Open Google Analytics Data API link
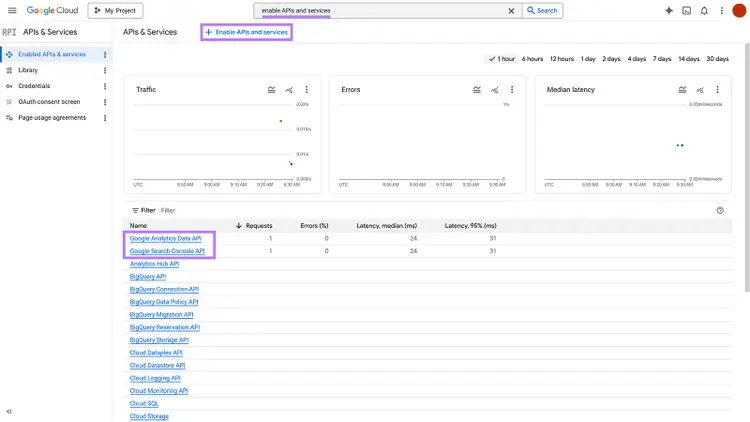This screenshot has width=750, height=422. pyautogui.click(x=165, y=238)
